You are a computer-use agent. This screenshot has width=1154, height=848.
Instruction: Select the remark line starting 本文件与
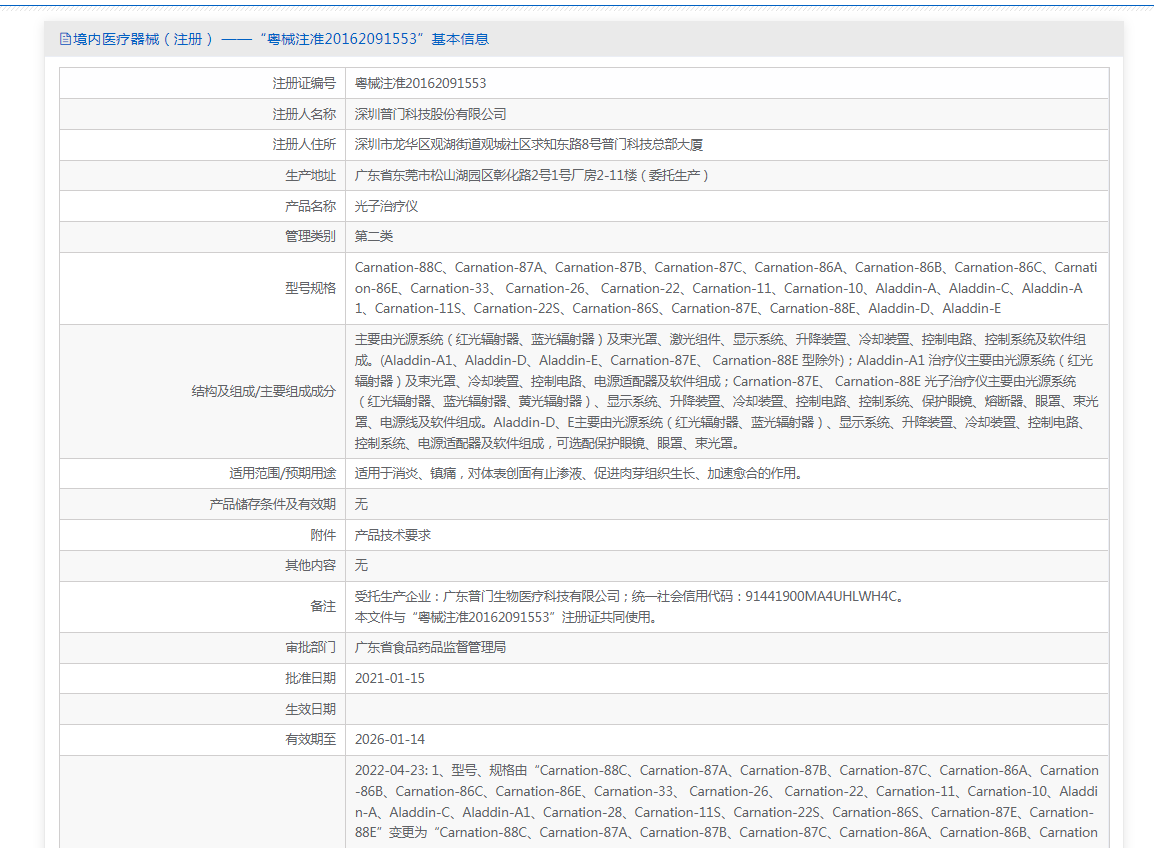click(506, 617)
